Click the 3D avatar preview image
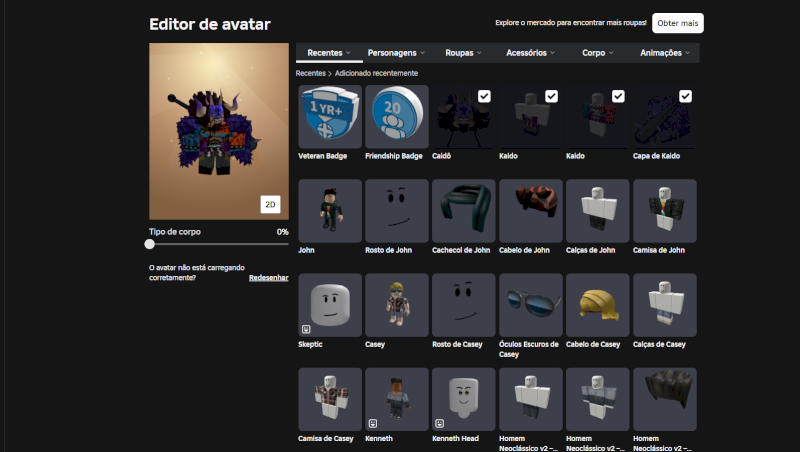 tap(219, 131)
